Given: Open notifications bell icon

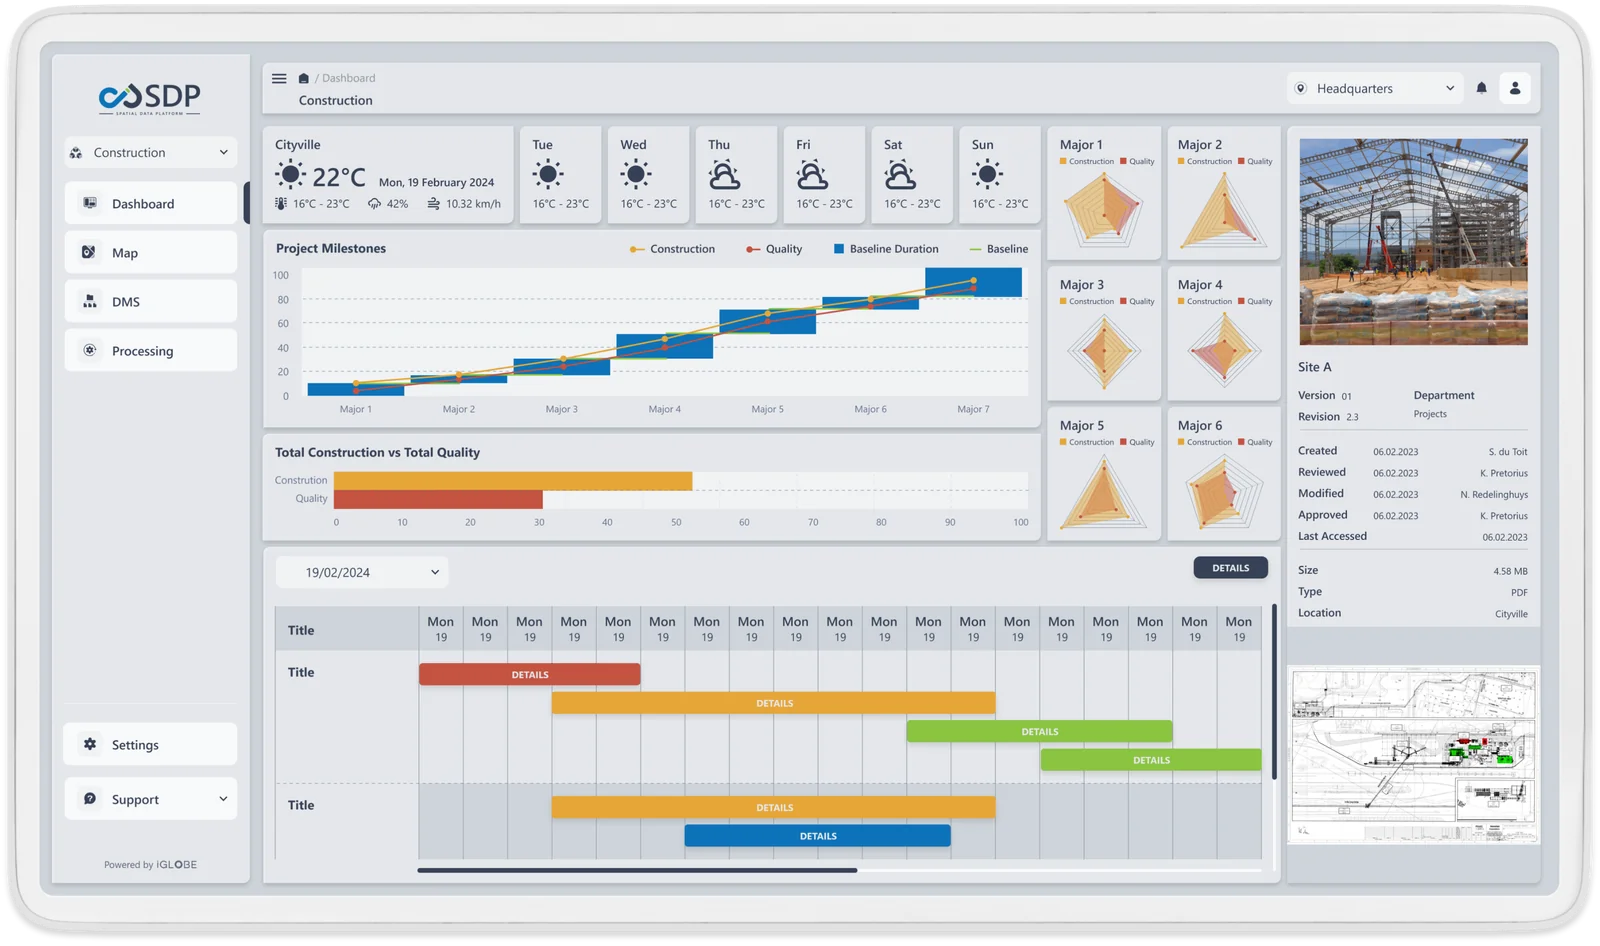Looking at the screenshot, I should (x=1481, y=88).
